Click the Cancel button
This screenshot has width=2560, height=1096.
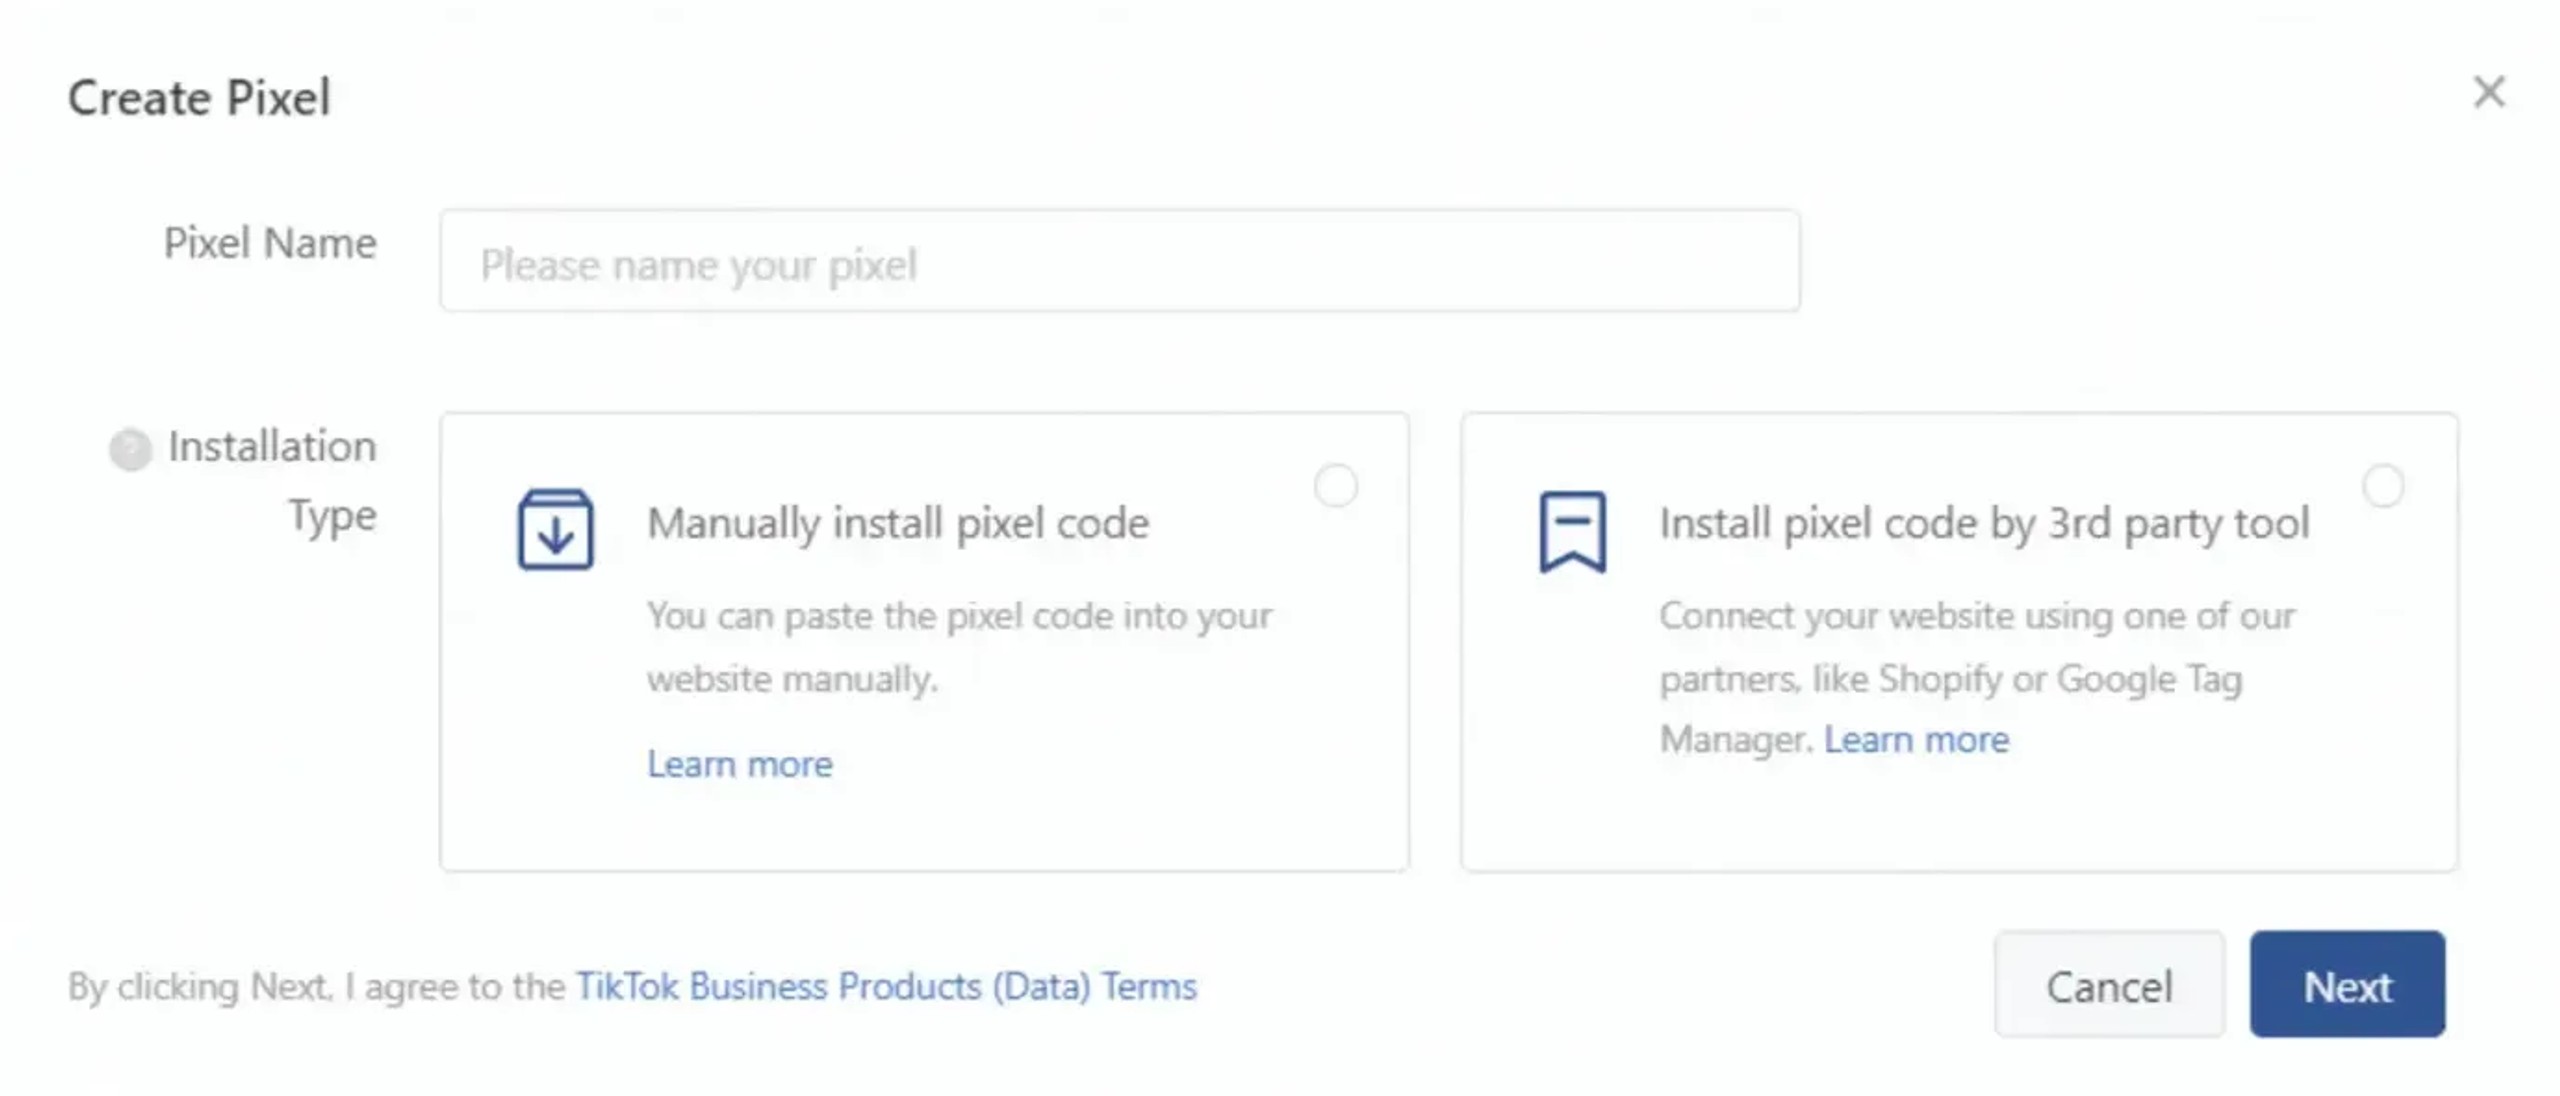[2109, 984]
